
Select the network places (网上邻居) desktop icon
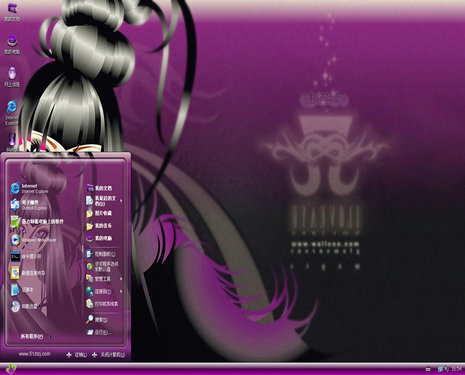[12, 77]
